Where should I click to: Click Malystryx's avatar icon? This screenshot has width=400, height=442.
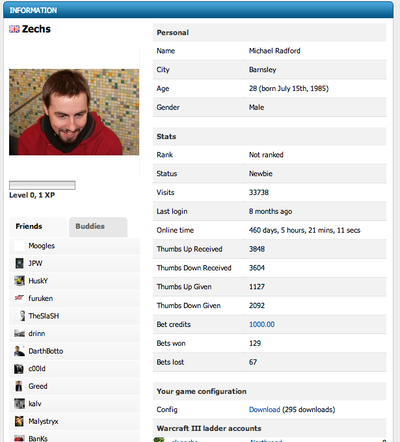tap(19, 421)
